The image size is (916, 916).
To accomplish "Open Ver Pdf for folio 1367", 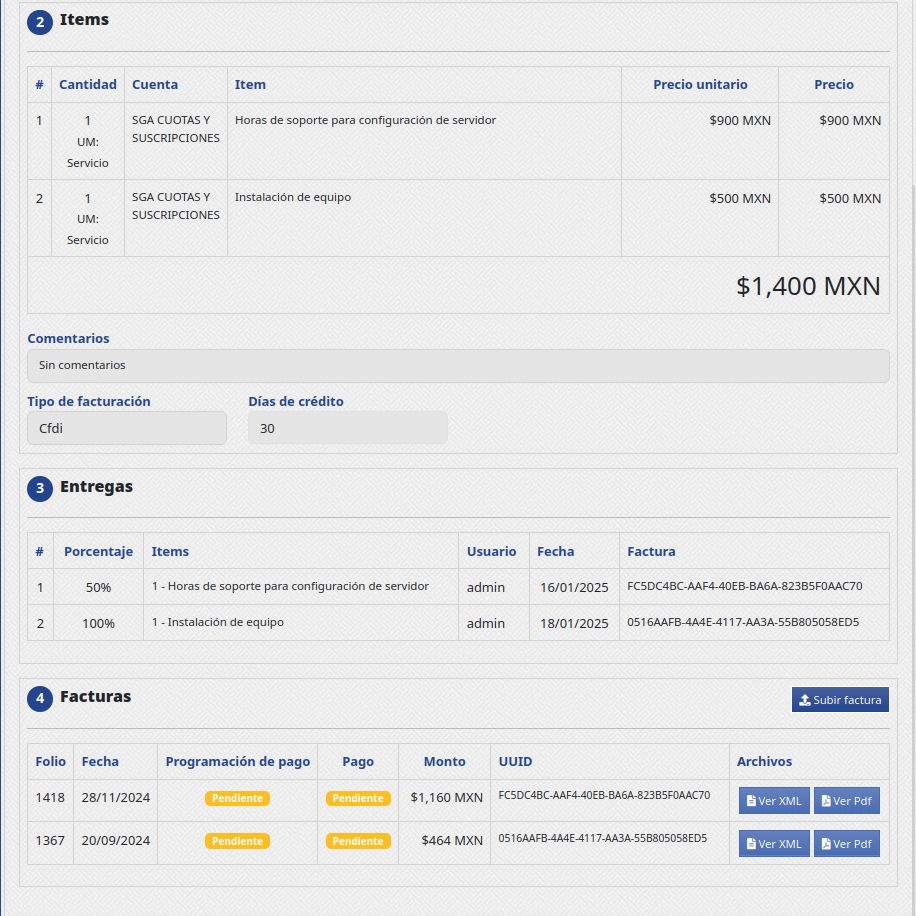I will click(846, 844).
